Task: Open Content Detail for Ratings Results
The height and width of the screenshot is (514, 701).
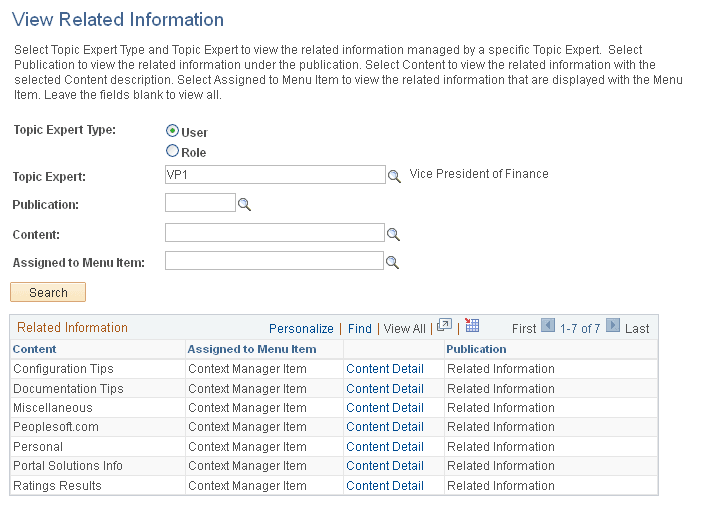Action: click(x=385, y=486)
